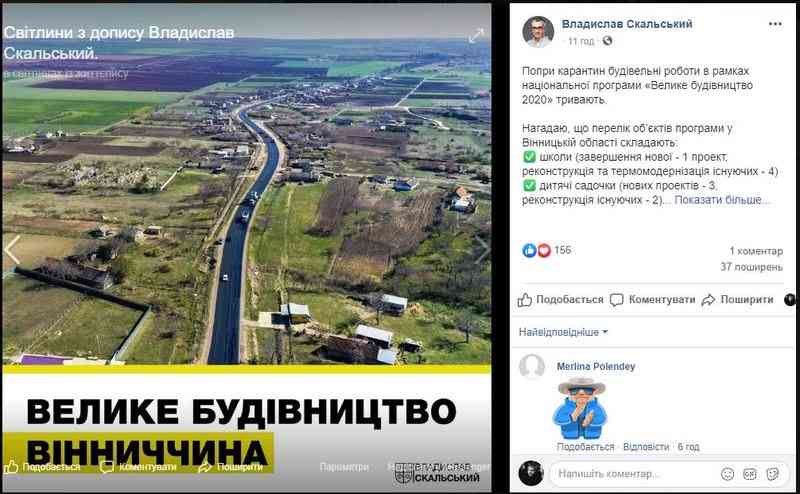This screenshot has width=800, height=494.
Task: Click the Коментувати button under the post
Action: [x=653, y=300]
